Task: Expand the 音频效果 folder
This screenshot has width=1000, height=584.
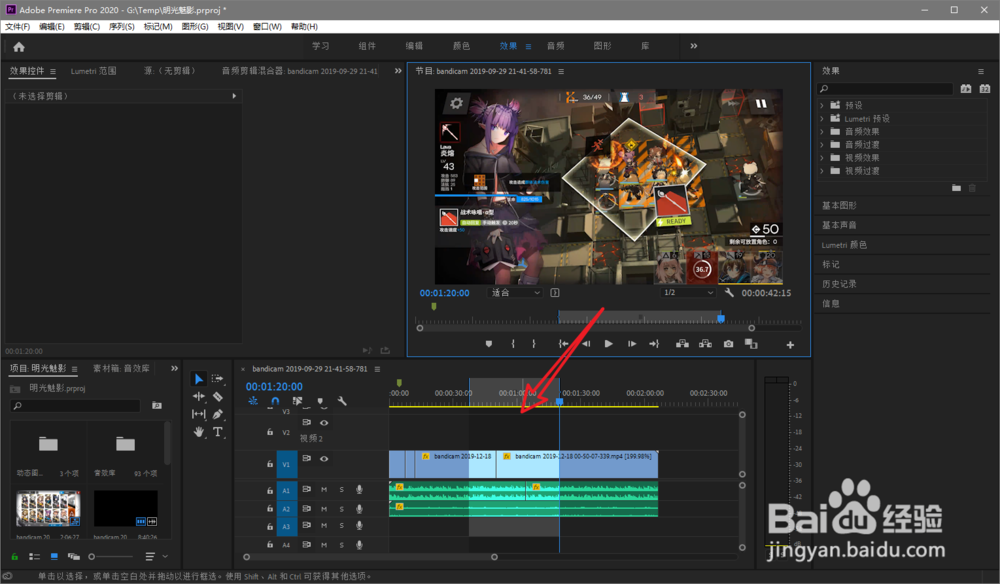Action: click(x=821, y=131)
